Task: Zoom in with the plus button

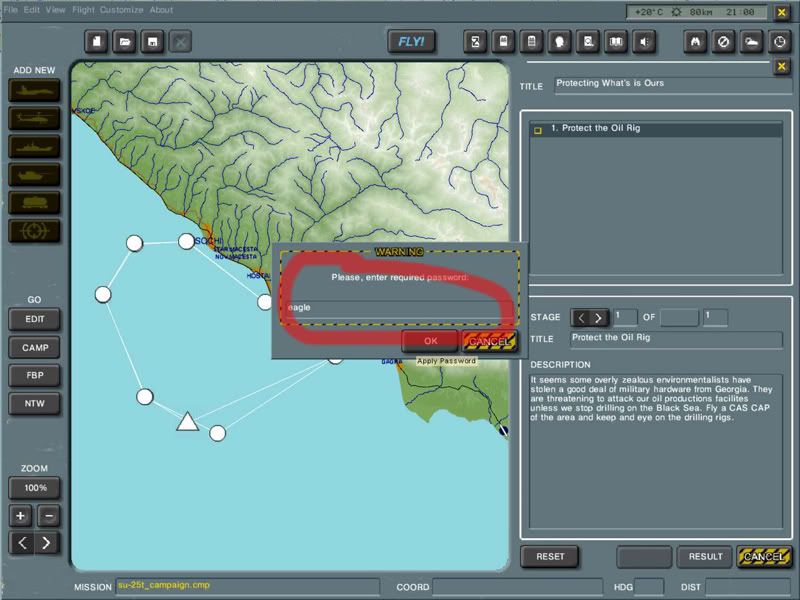Action: pos(21,516)
